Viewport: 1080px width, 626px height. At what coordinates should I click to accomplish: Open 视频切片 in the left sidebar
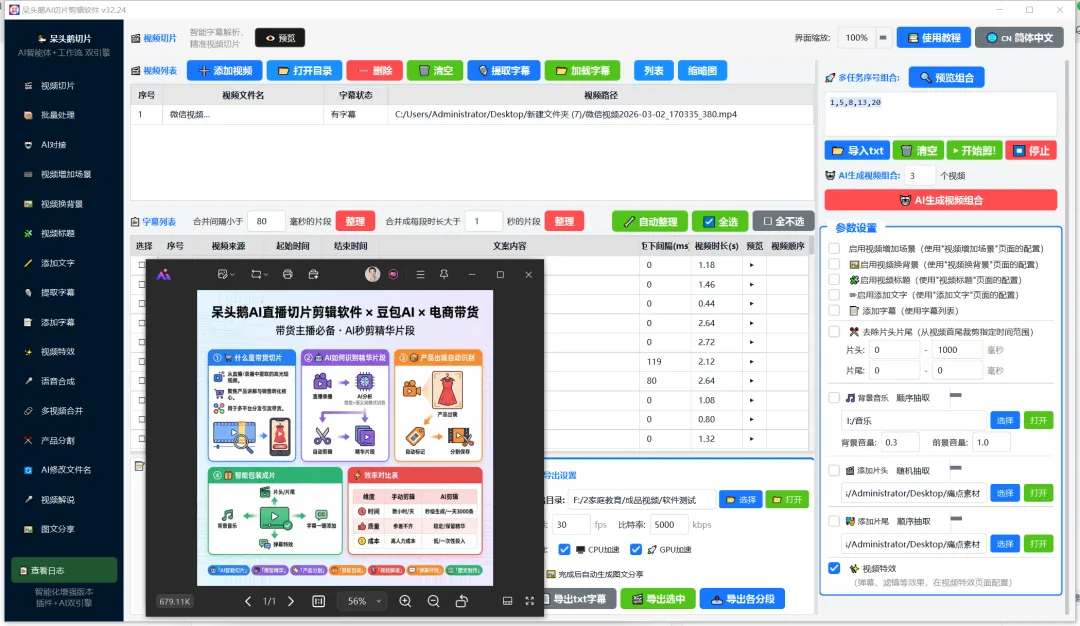57,86
